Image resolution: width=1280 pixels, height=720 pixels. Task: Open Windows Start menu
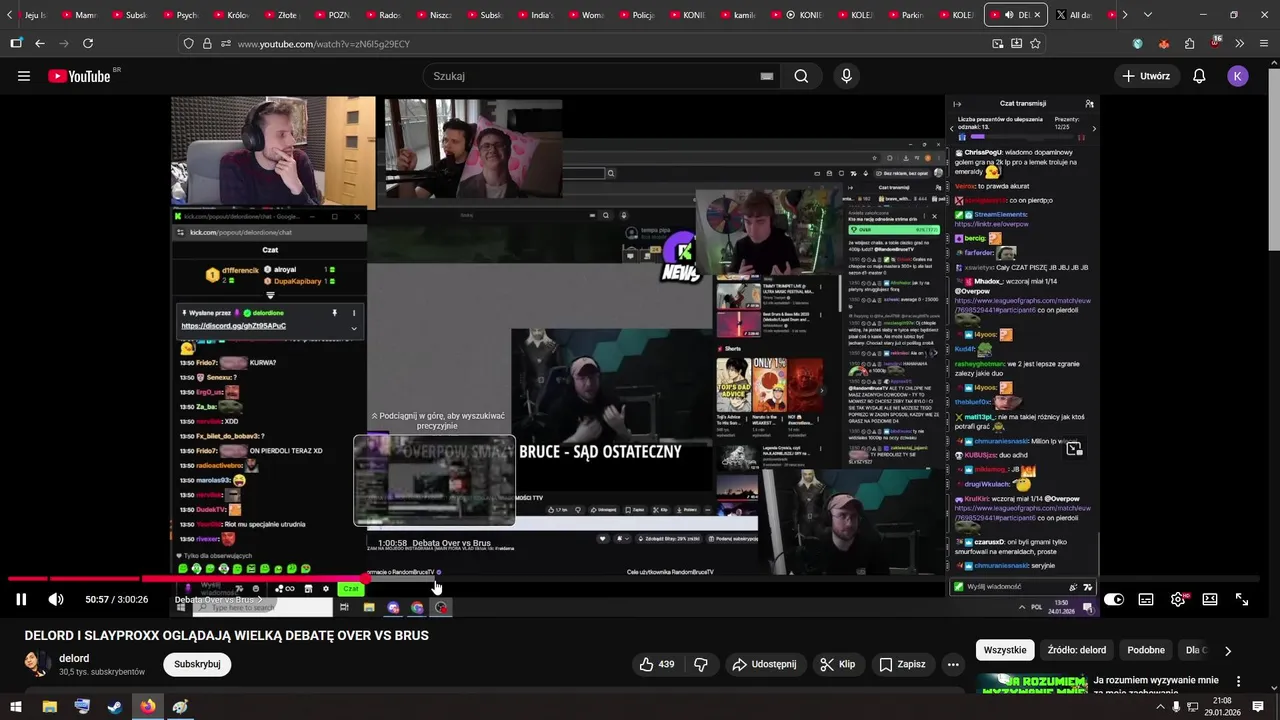point(16,706)
